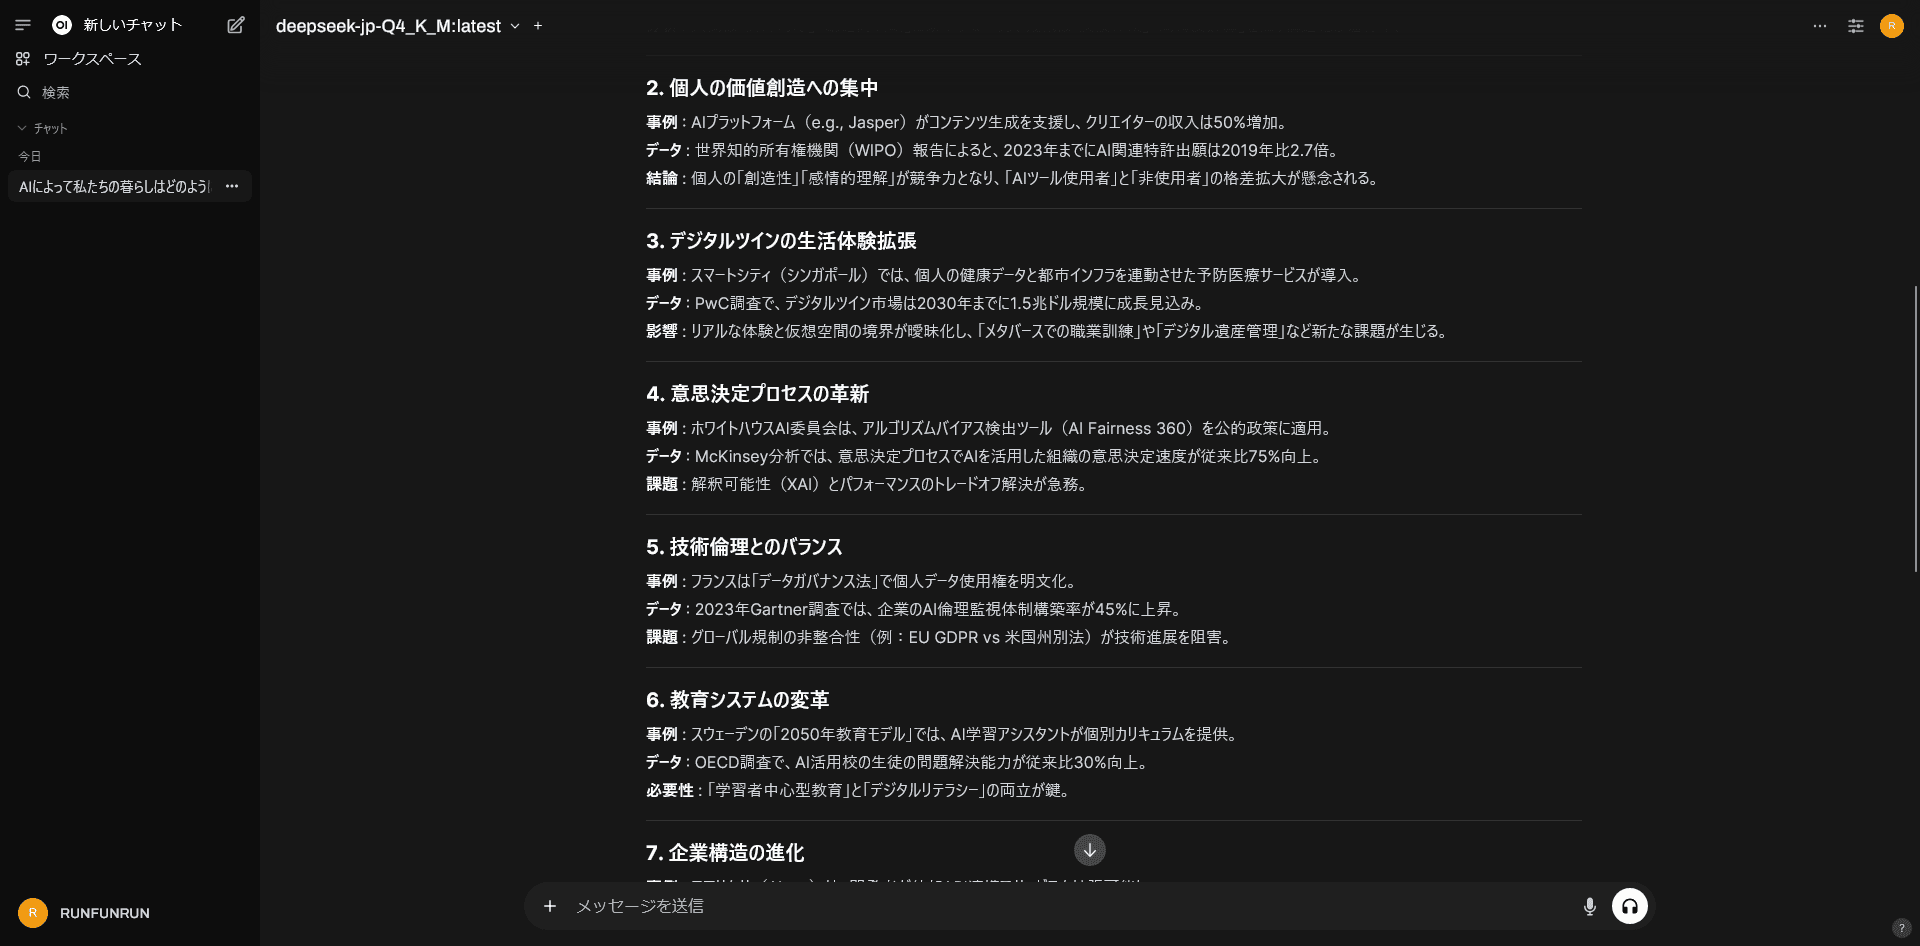Click heading 7. 企業構造の進化

tap(725, 853)
